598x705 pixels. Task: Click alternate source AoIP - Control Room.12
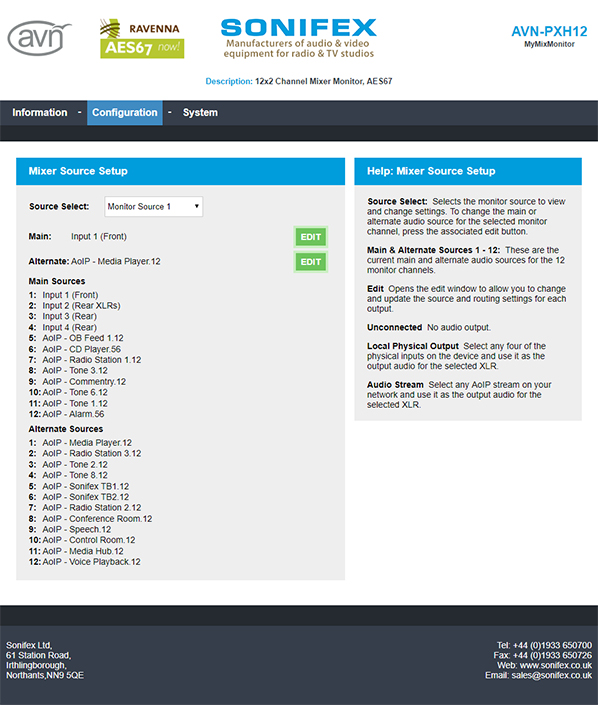click(x=89, y=540)
